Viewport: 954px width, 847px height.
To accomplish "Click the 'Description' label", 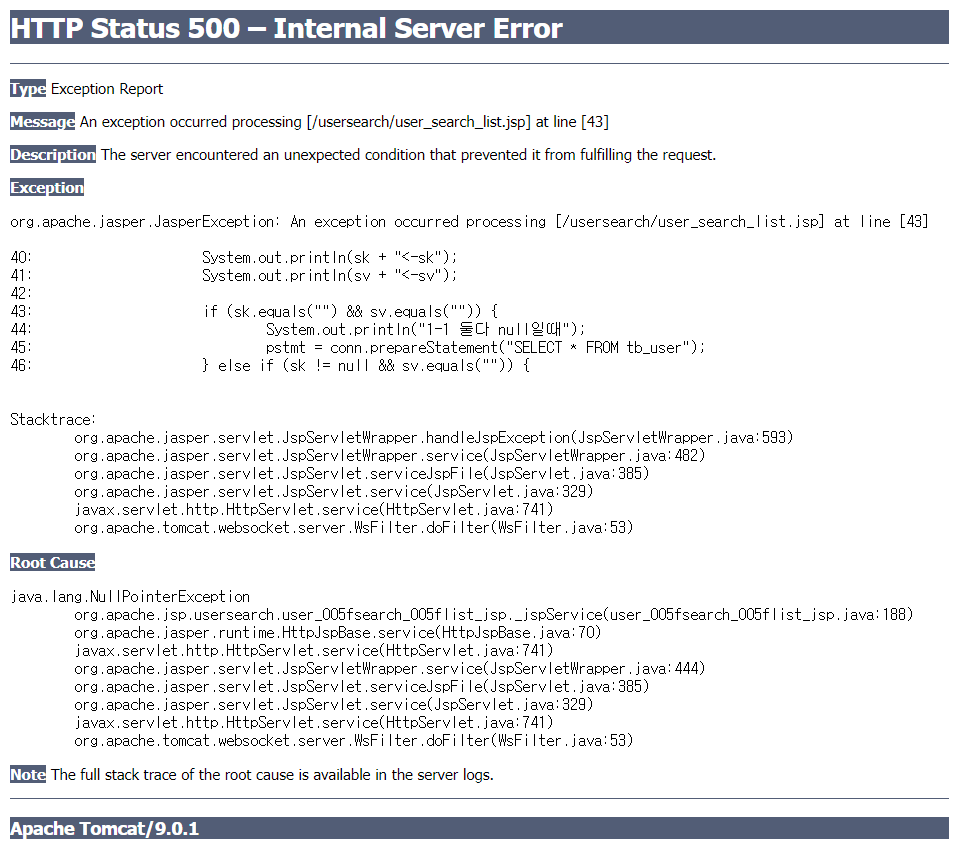I will point(53,155).
